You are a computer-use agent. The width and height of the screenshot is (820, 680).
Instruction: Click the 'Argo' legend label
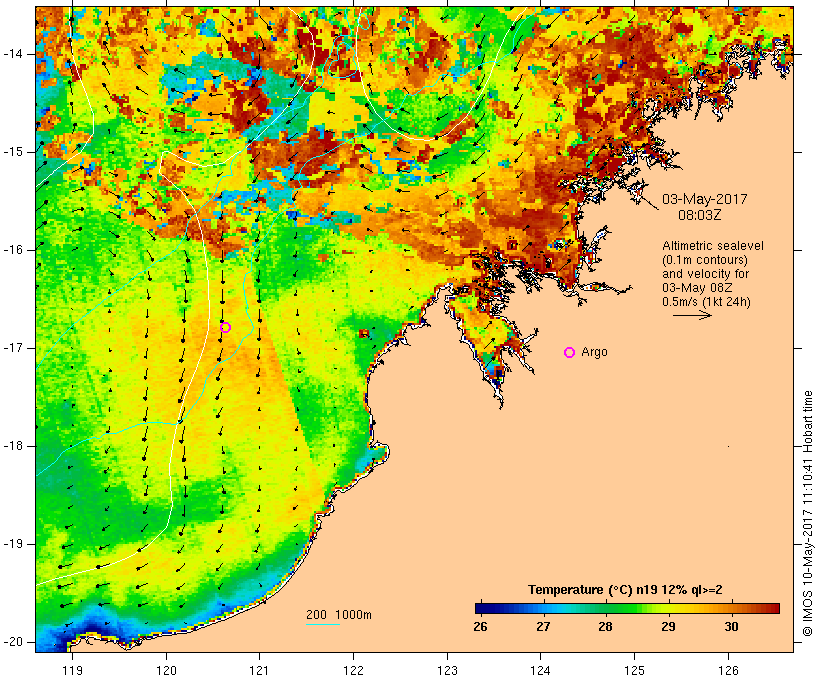595,352
